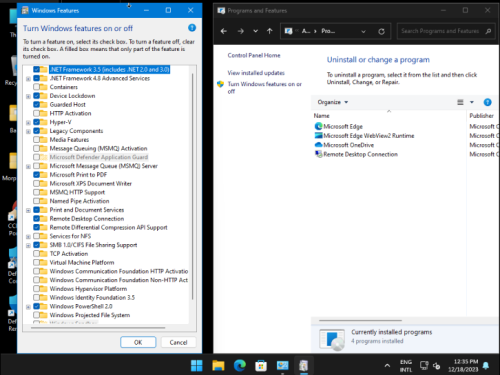Enable HTTP Activation checkbox
Image resolution: width=500 pixels, height=375 pixels.
pyautogui.click(x=36, y=113)
